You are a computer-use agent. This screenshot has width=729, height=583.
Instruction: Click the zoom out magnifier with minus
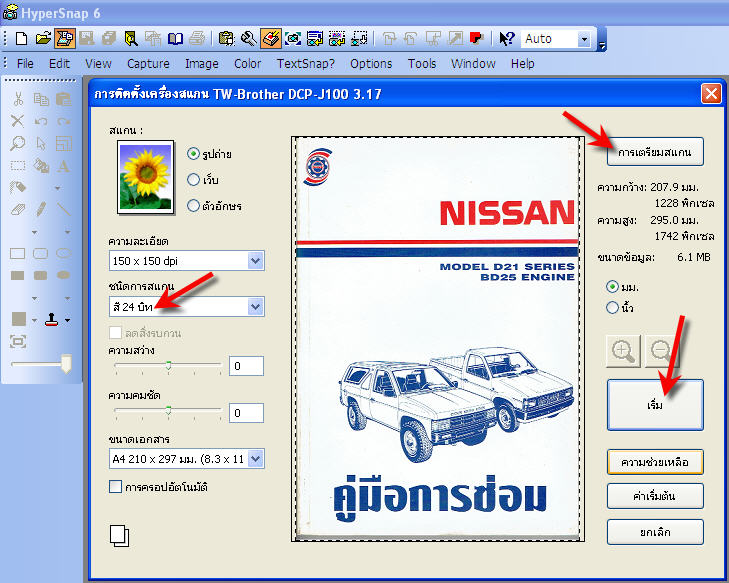point(661,351)
